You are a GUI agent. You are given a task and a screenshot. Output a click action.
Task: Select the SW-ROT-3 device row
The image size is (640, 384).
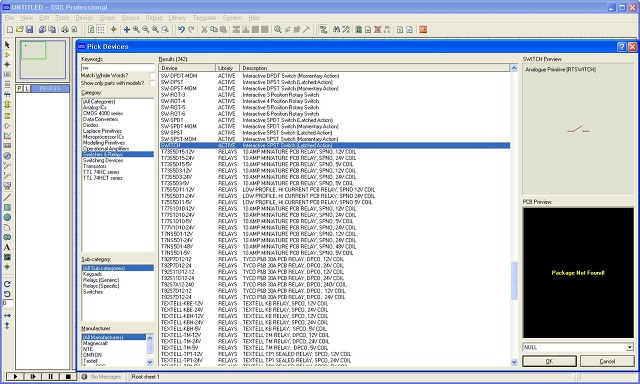point(335,95)
